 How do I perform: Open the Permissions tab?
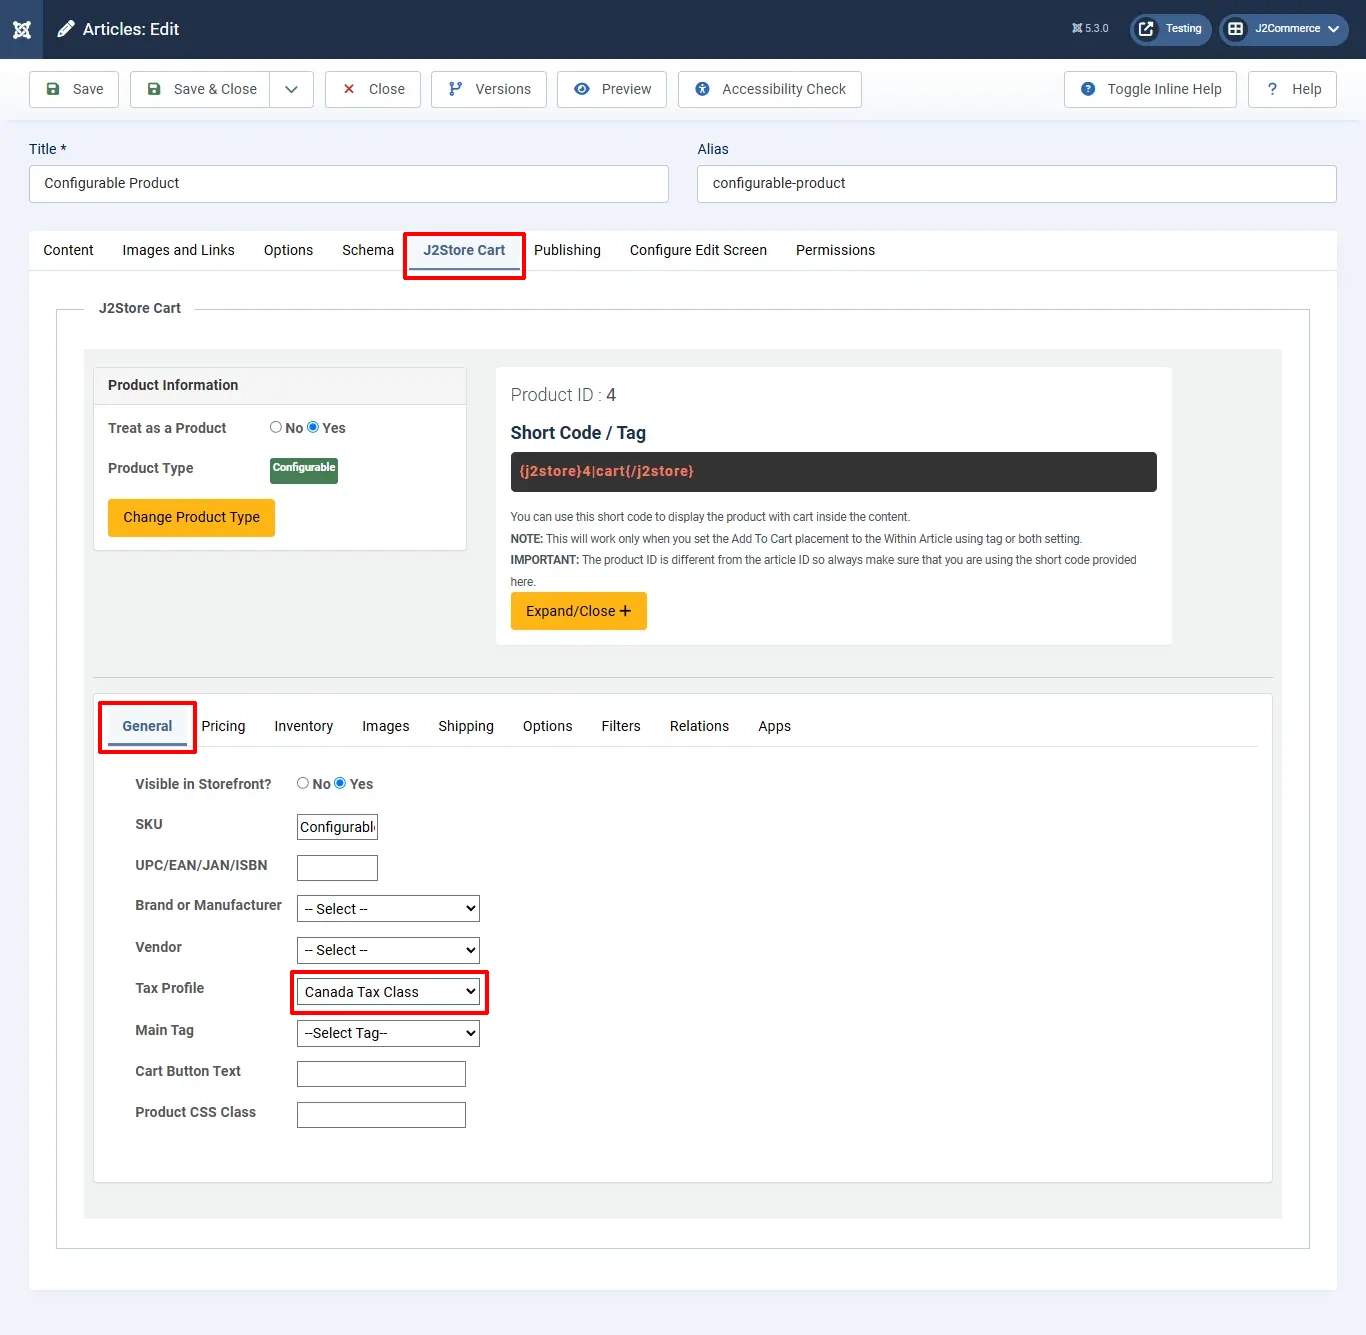[x=835, y=250]
